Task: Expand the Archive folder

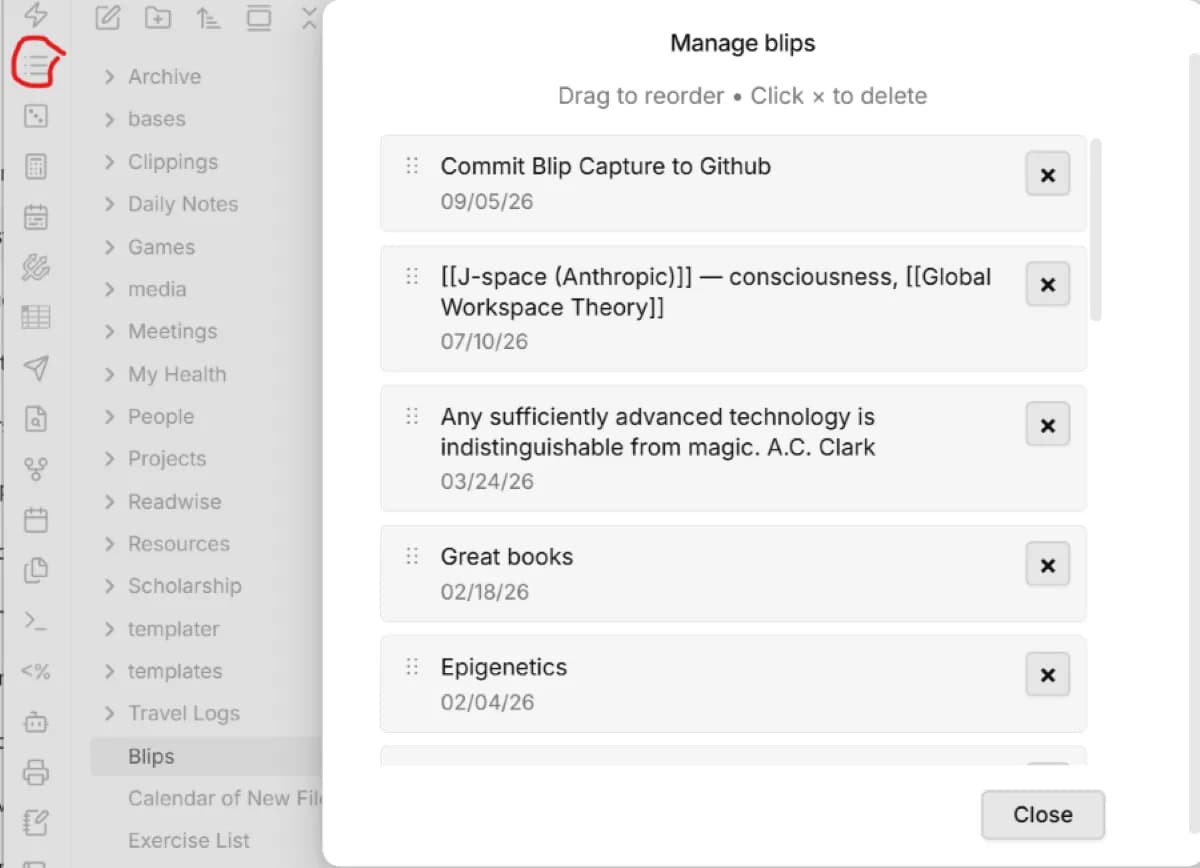Action: (110, 77)
